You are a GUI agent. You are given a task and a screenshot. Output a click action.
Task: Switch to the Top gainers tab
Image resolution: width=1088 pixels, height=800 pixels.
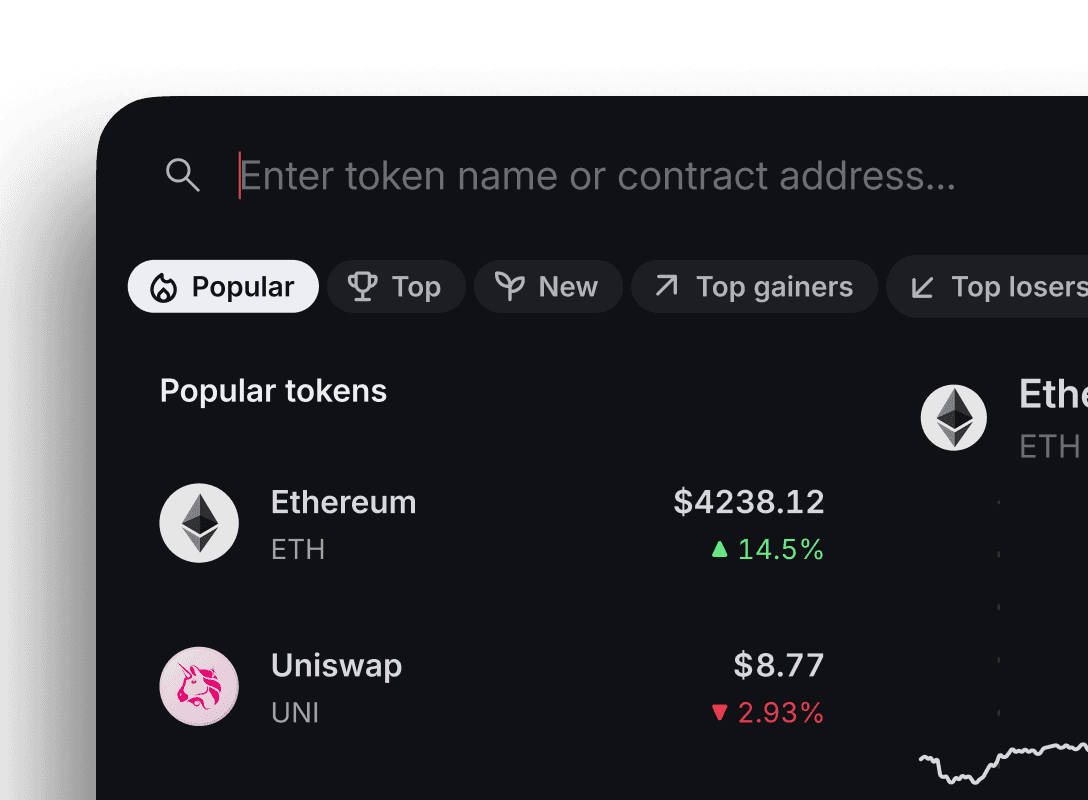point(754,286)
